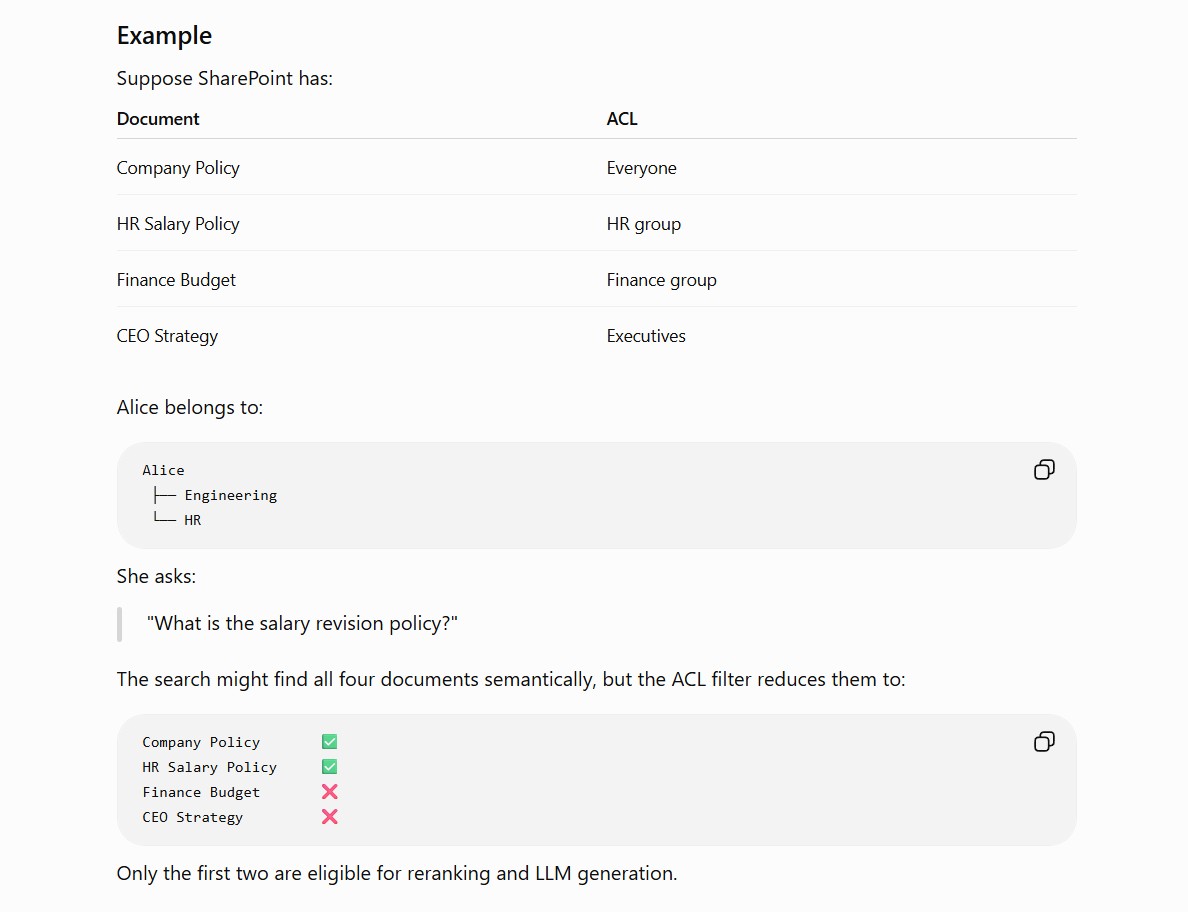1188x912 pixels.
Task: Select the HR branch under Alice
Action: coord(192,520)
